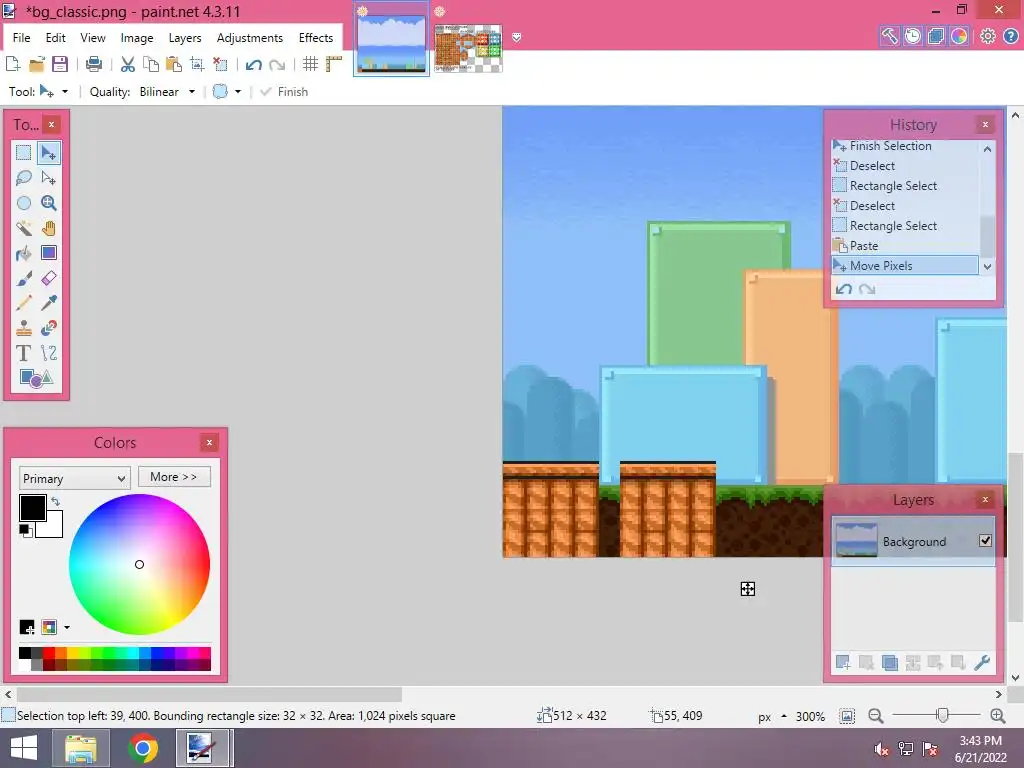Click the Open file folder icon

point(37,64)
